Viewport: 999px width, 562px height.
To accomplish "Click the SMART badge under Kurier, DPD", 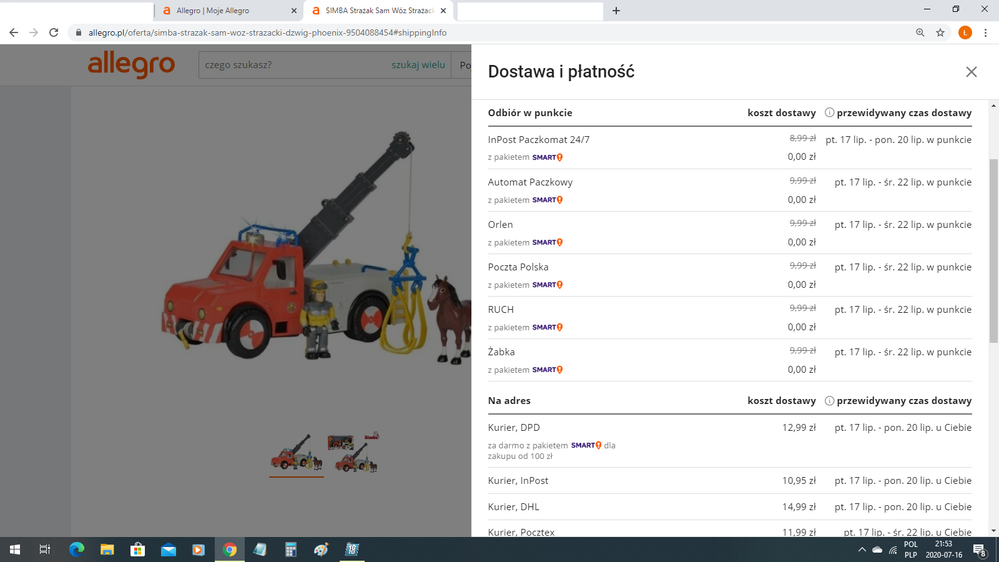I will [586, 445].
